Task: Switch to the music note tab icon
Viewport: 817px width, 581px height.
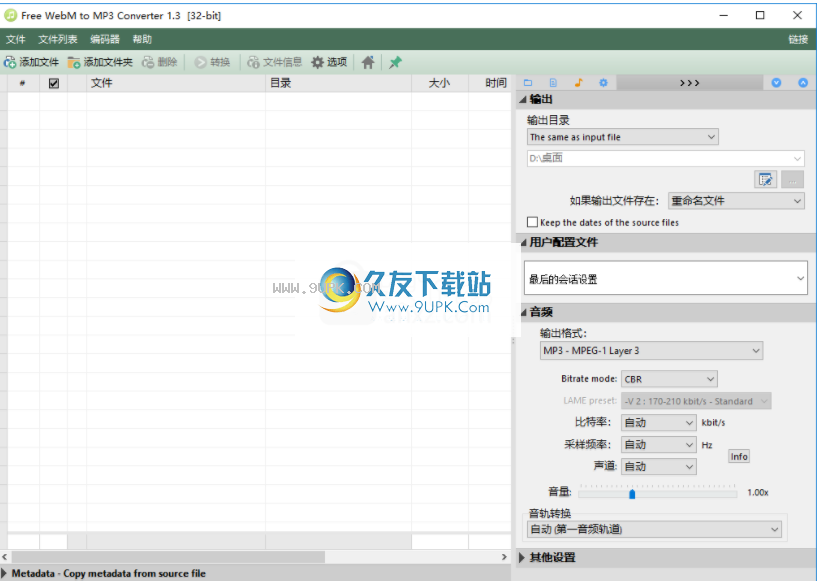Action: (x=578, y=83)
